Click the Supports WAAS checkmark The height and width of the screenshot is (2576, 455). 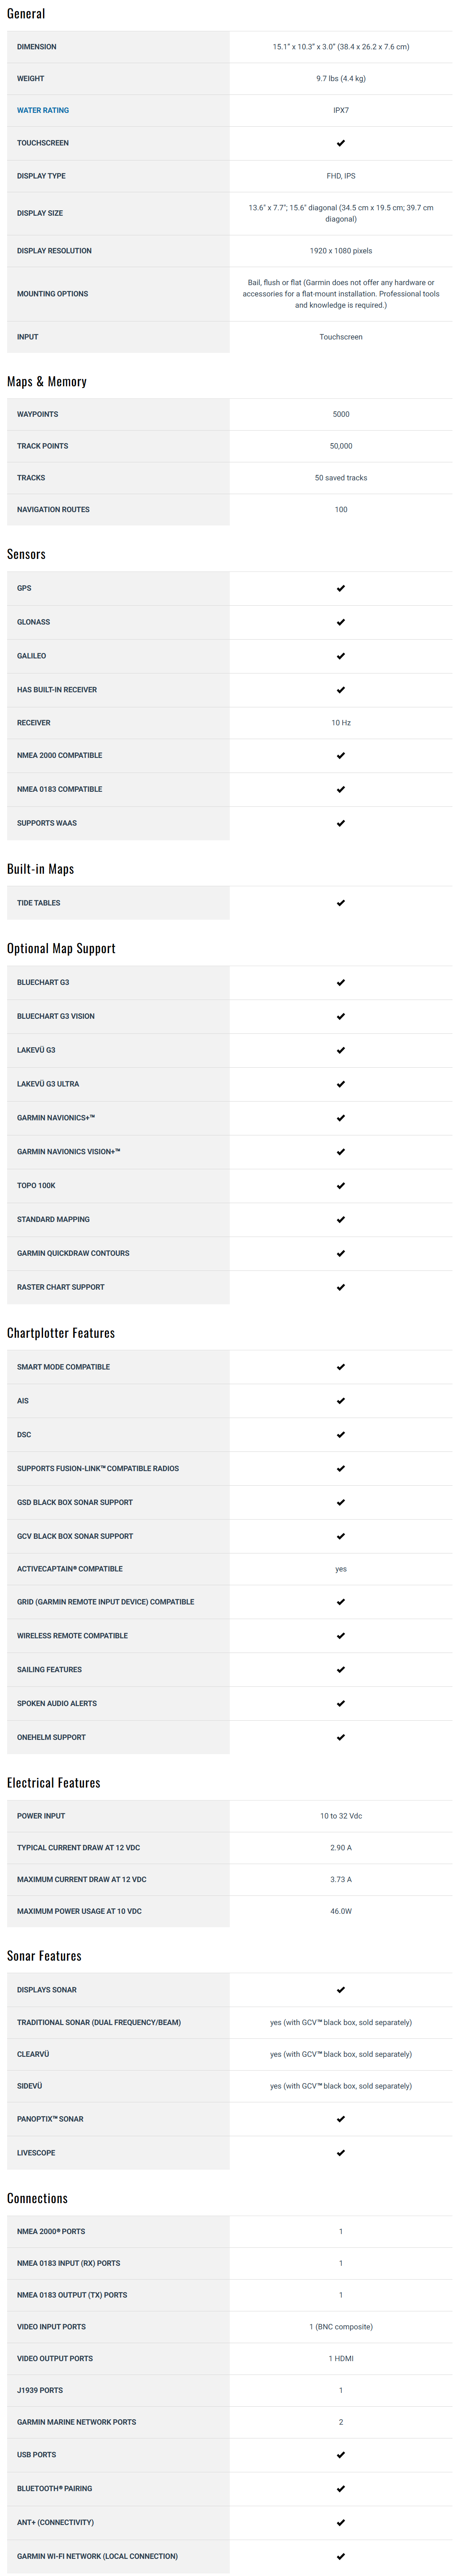[341, 823]
